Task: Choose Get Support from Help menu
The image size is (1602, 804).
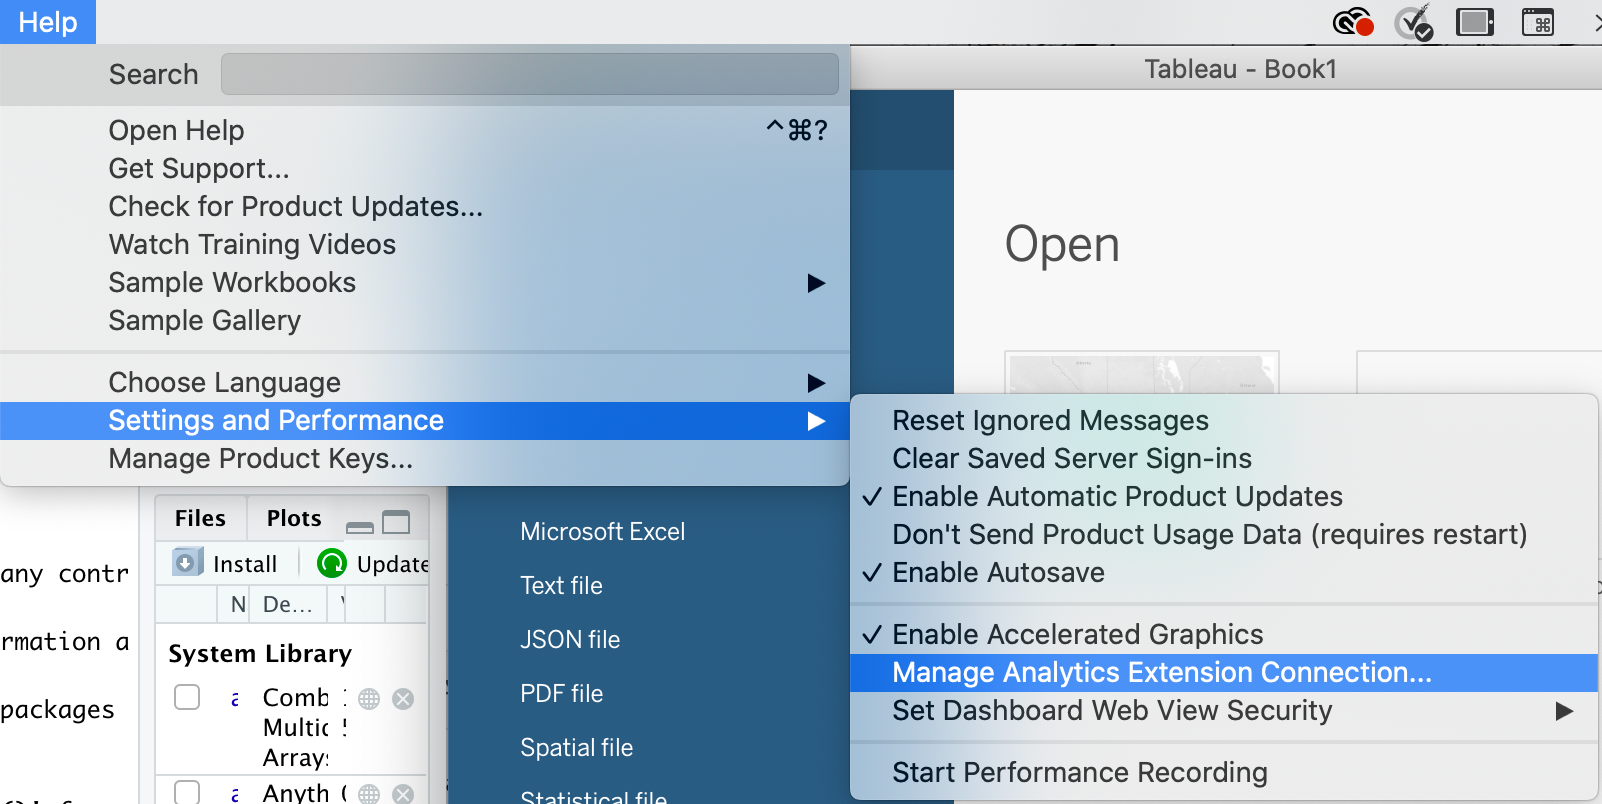Action: click(x=425, y=169)
